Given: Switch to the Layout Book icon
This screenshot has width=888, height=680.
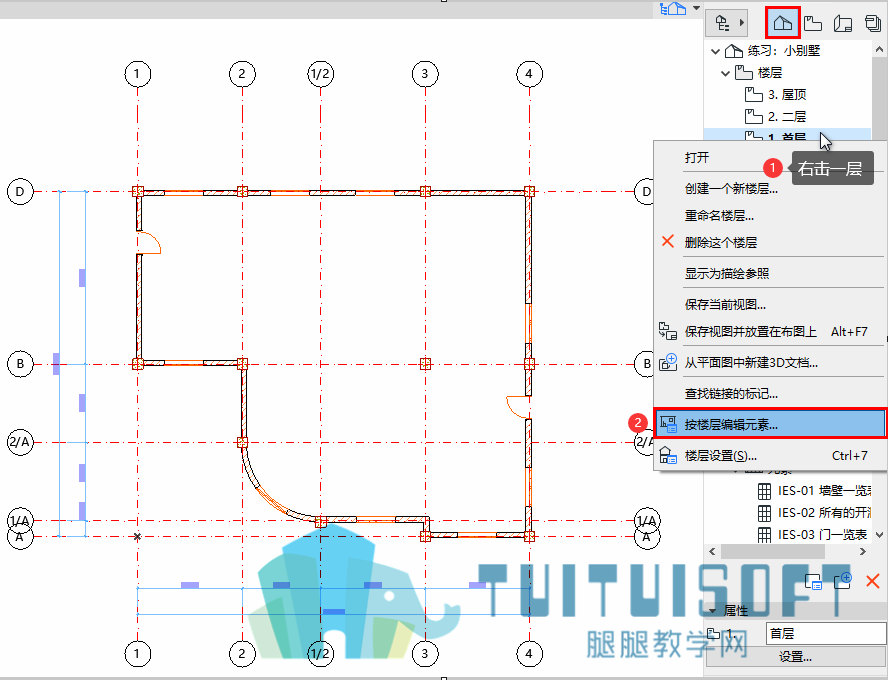Looking at the screenshot, I should click(x=843, y=23).
